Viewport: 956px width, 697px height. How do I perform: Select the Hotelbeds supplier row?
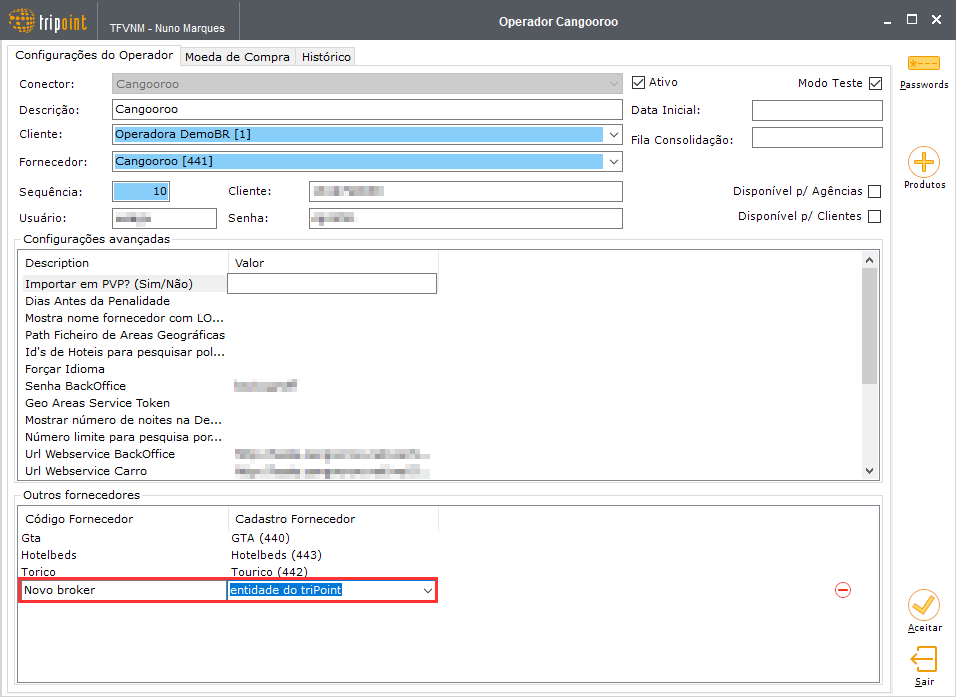tap(171, 555)
